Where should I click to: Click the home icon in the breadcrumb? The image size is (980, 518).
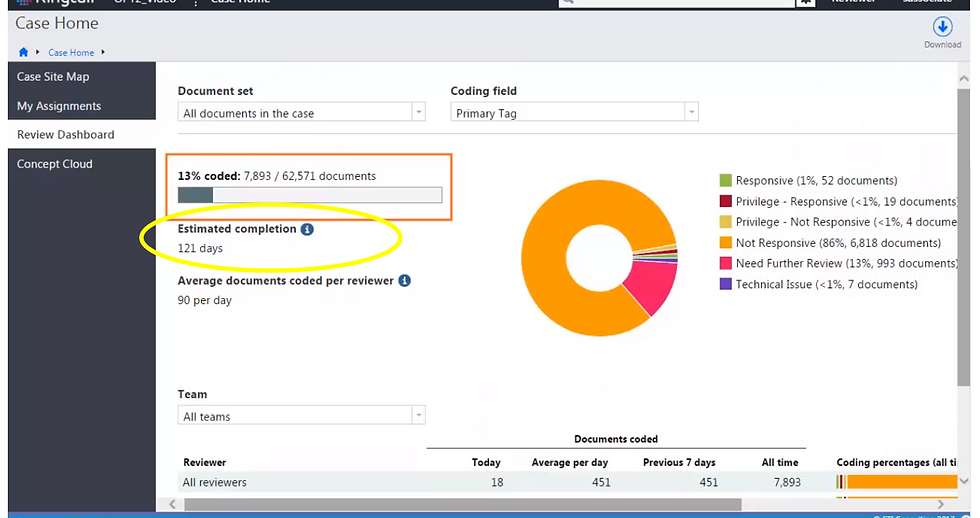23,52
